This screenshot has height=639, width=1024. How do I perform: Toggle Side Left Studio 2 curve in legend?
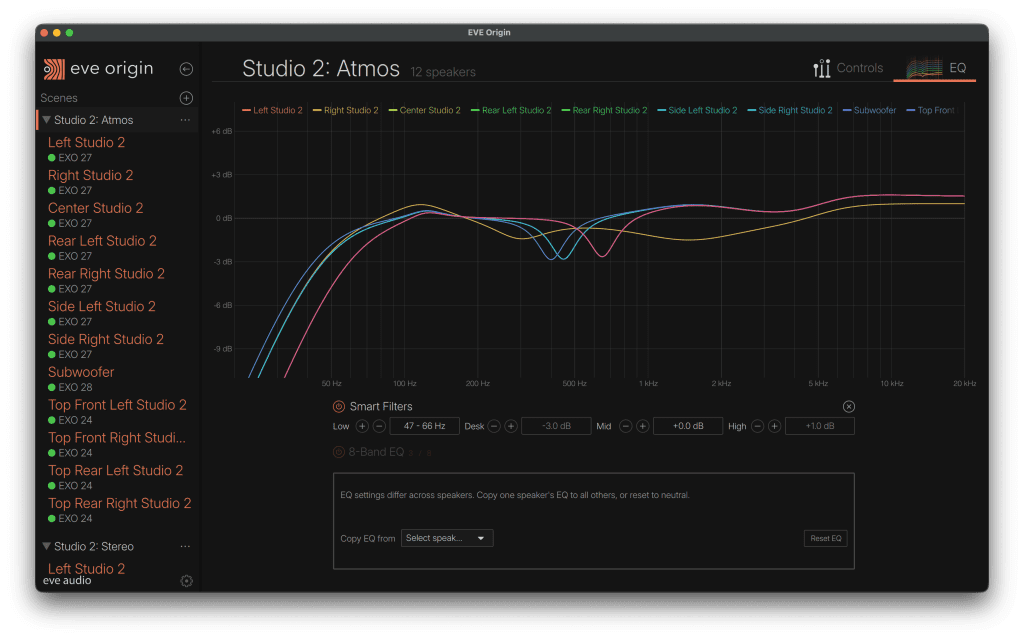(x=697, y=110)
